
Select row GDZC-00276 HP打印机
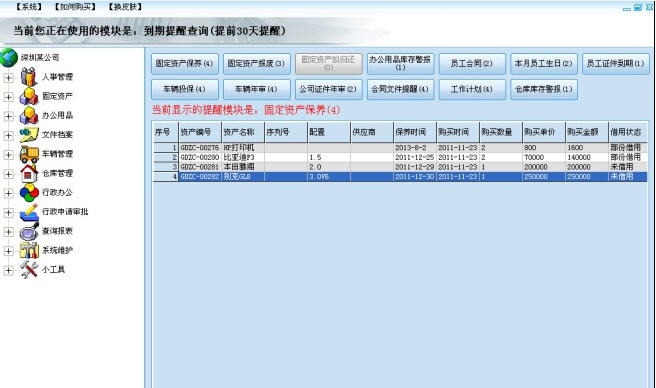(x=400, y=148)
